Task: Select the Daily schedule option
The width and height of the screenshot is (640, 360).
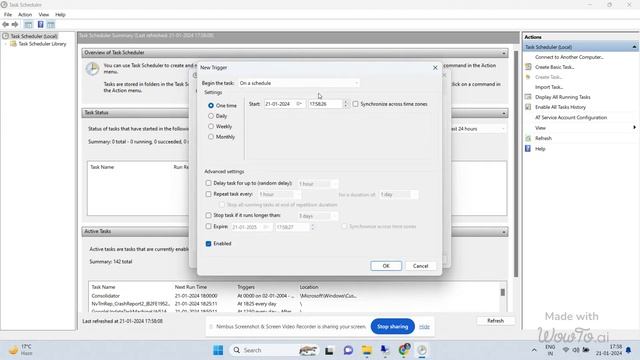Action: (x=211, y=116)
